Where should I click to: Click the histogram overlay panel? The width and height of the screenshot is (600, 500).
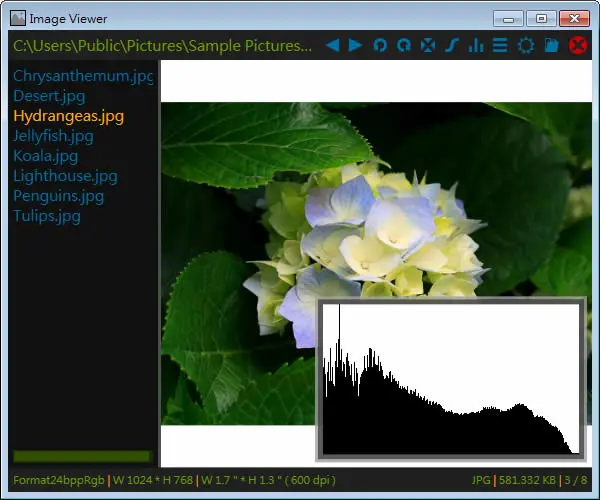tap(451, 379)
